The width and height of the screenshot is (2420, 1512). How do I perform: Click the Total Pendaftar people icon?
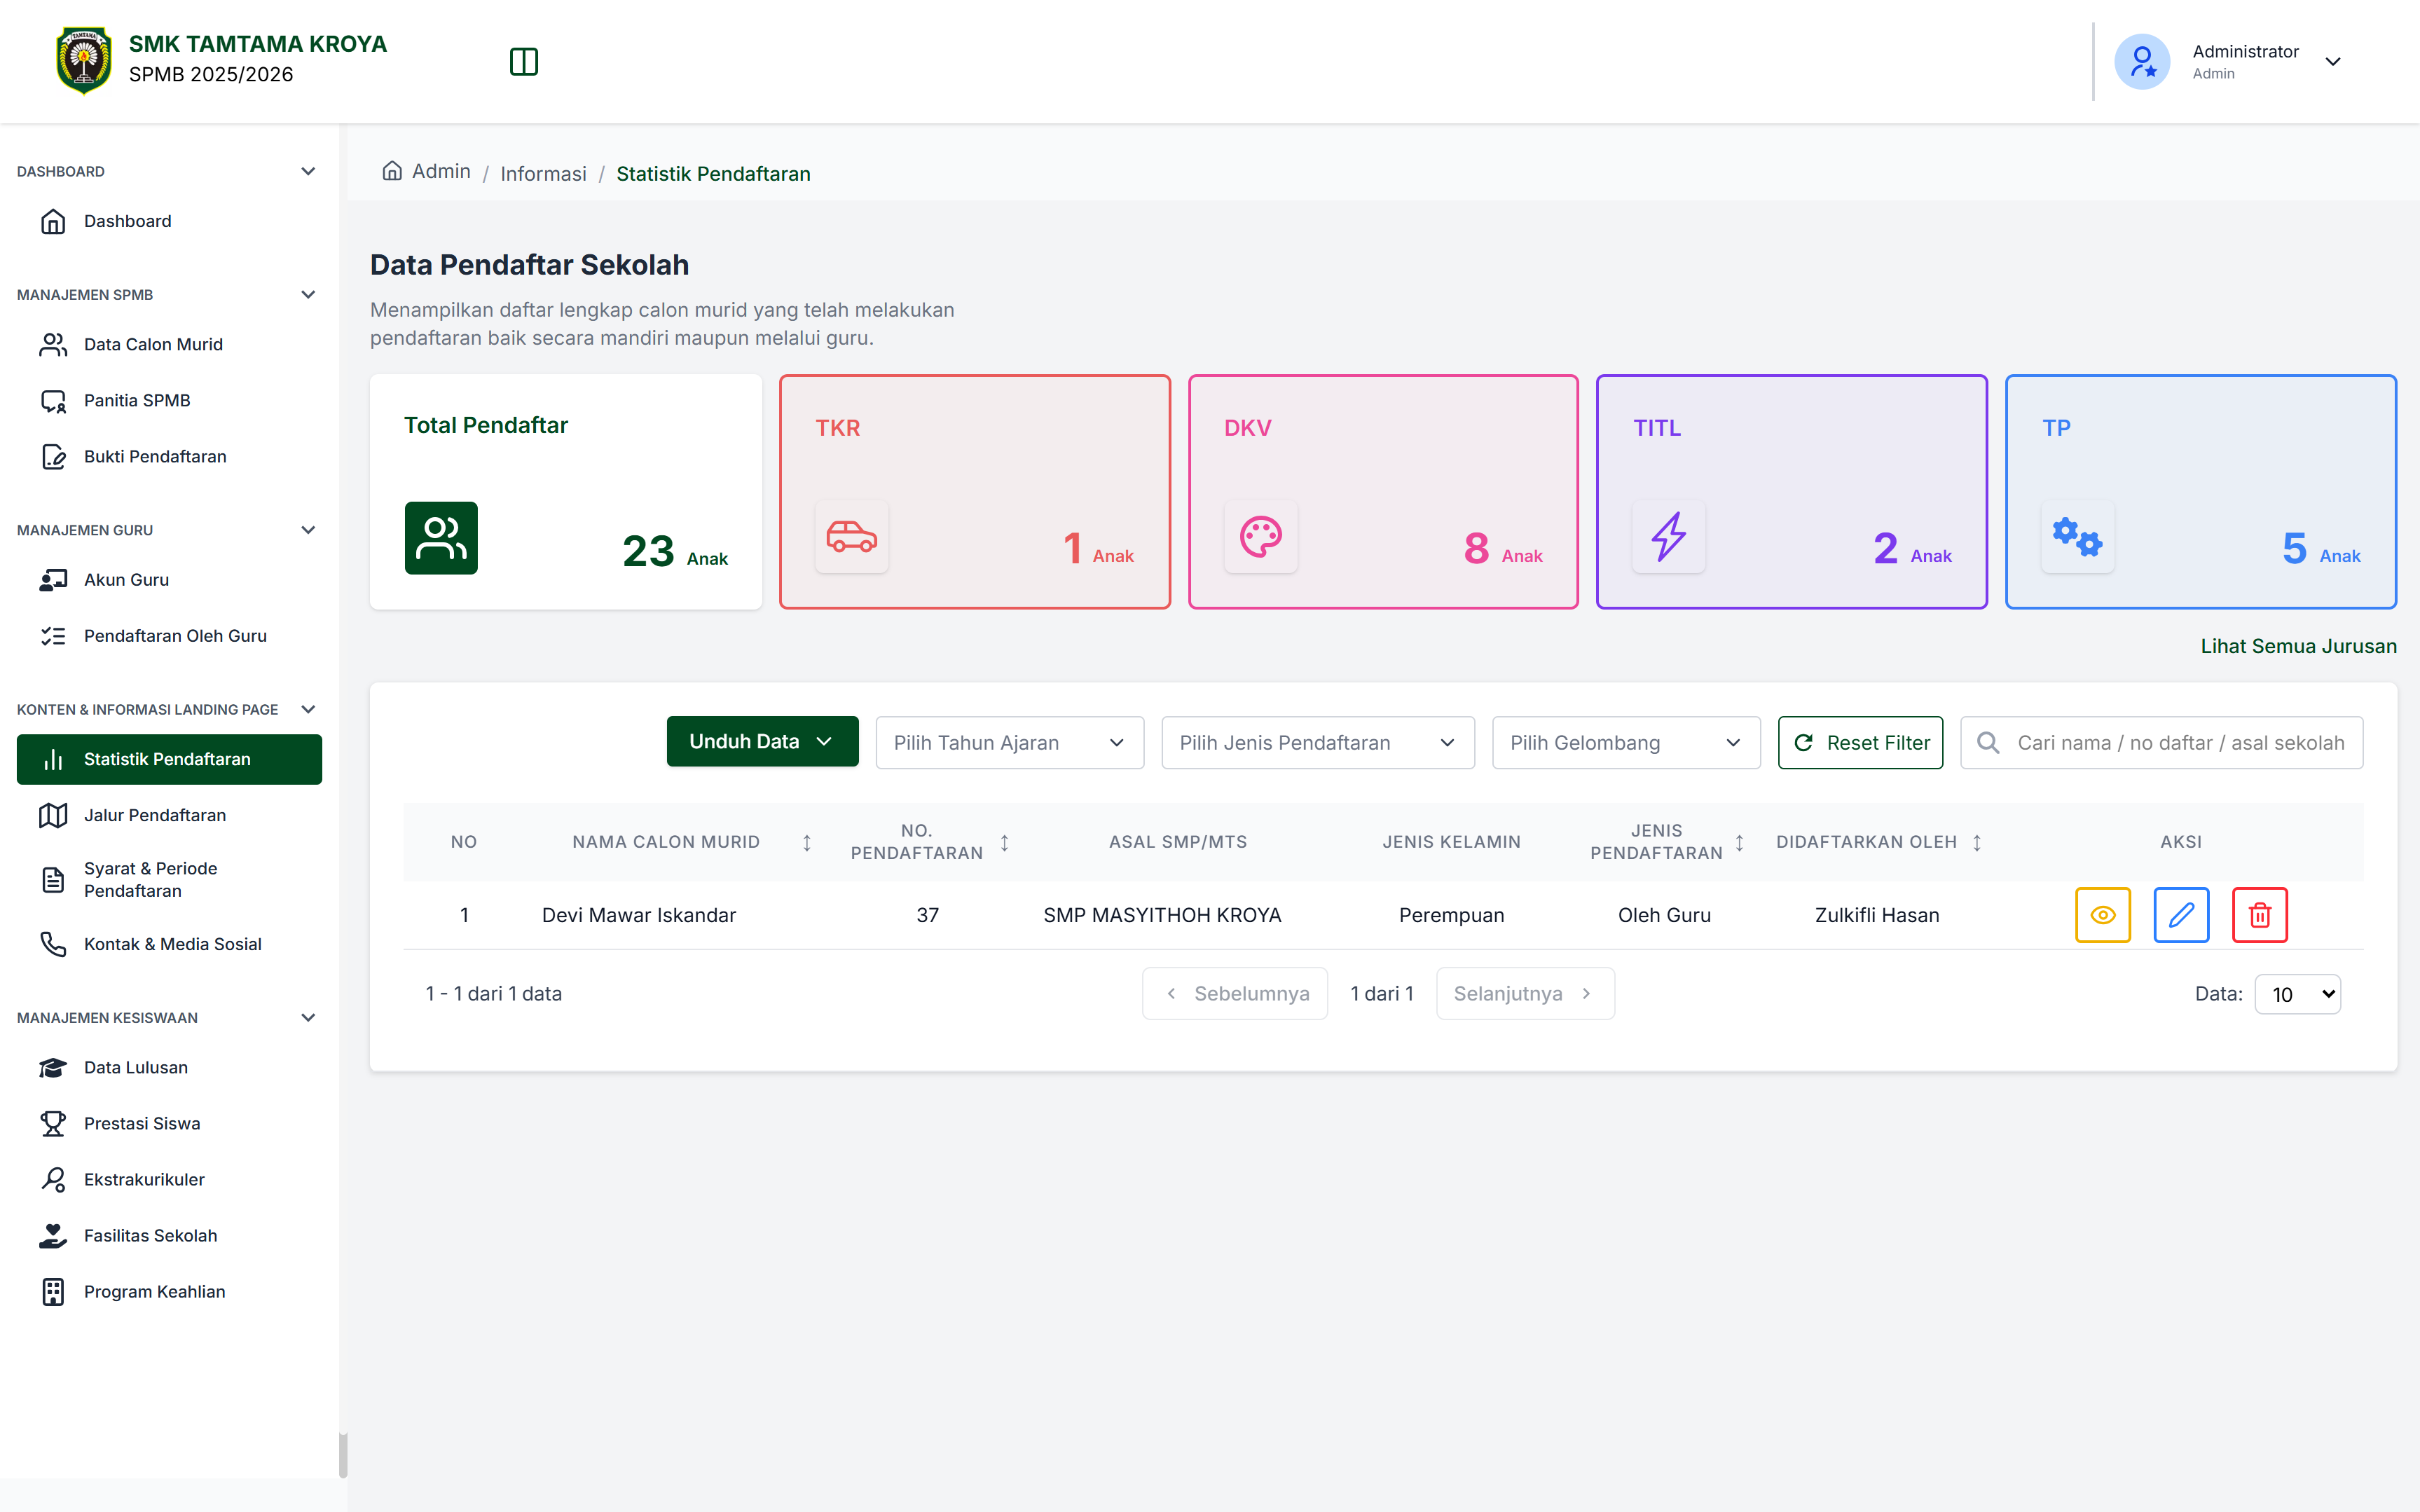441,538
